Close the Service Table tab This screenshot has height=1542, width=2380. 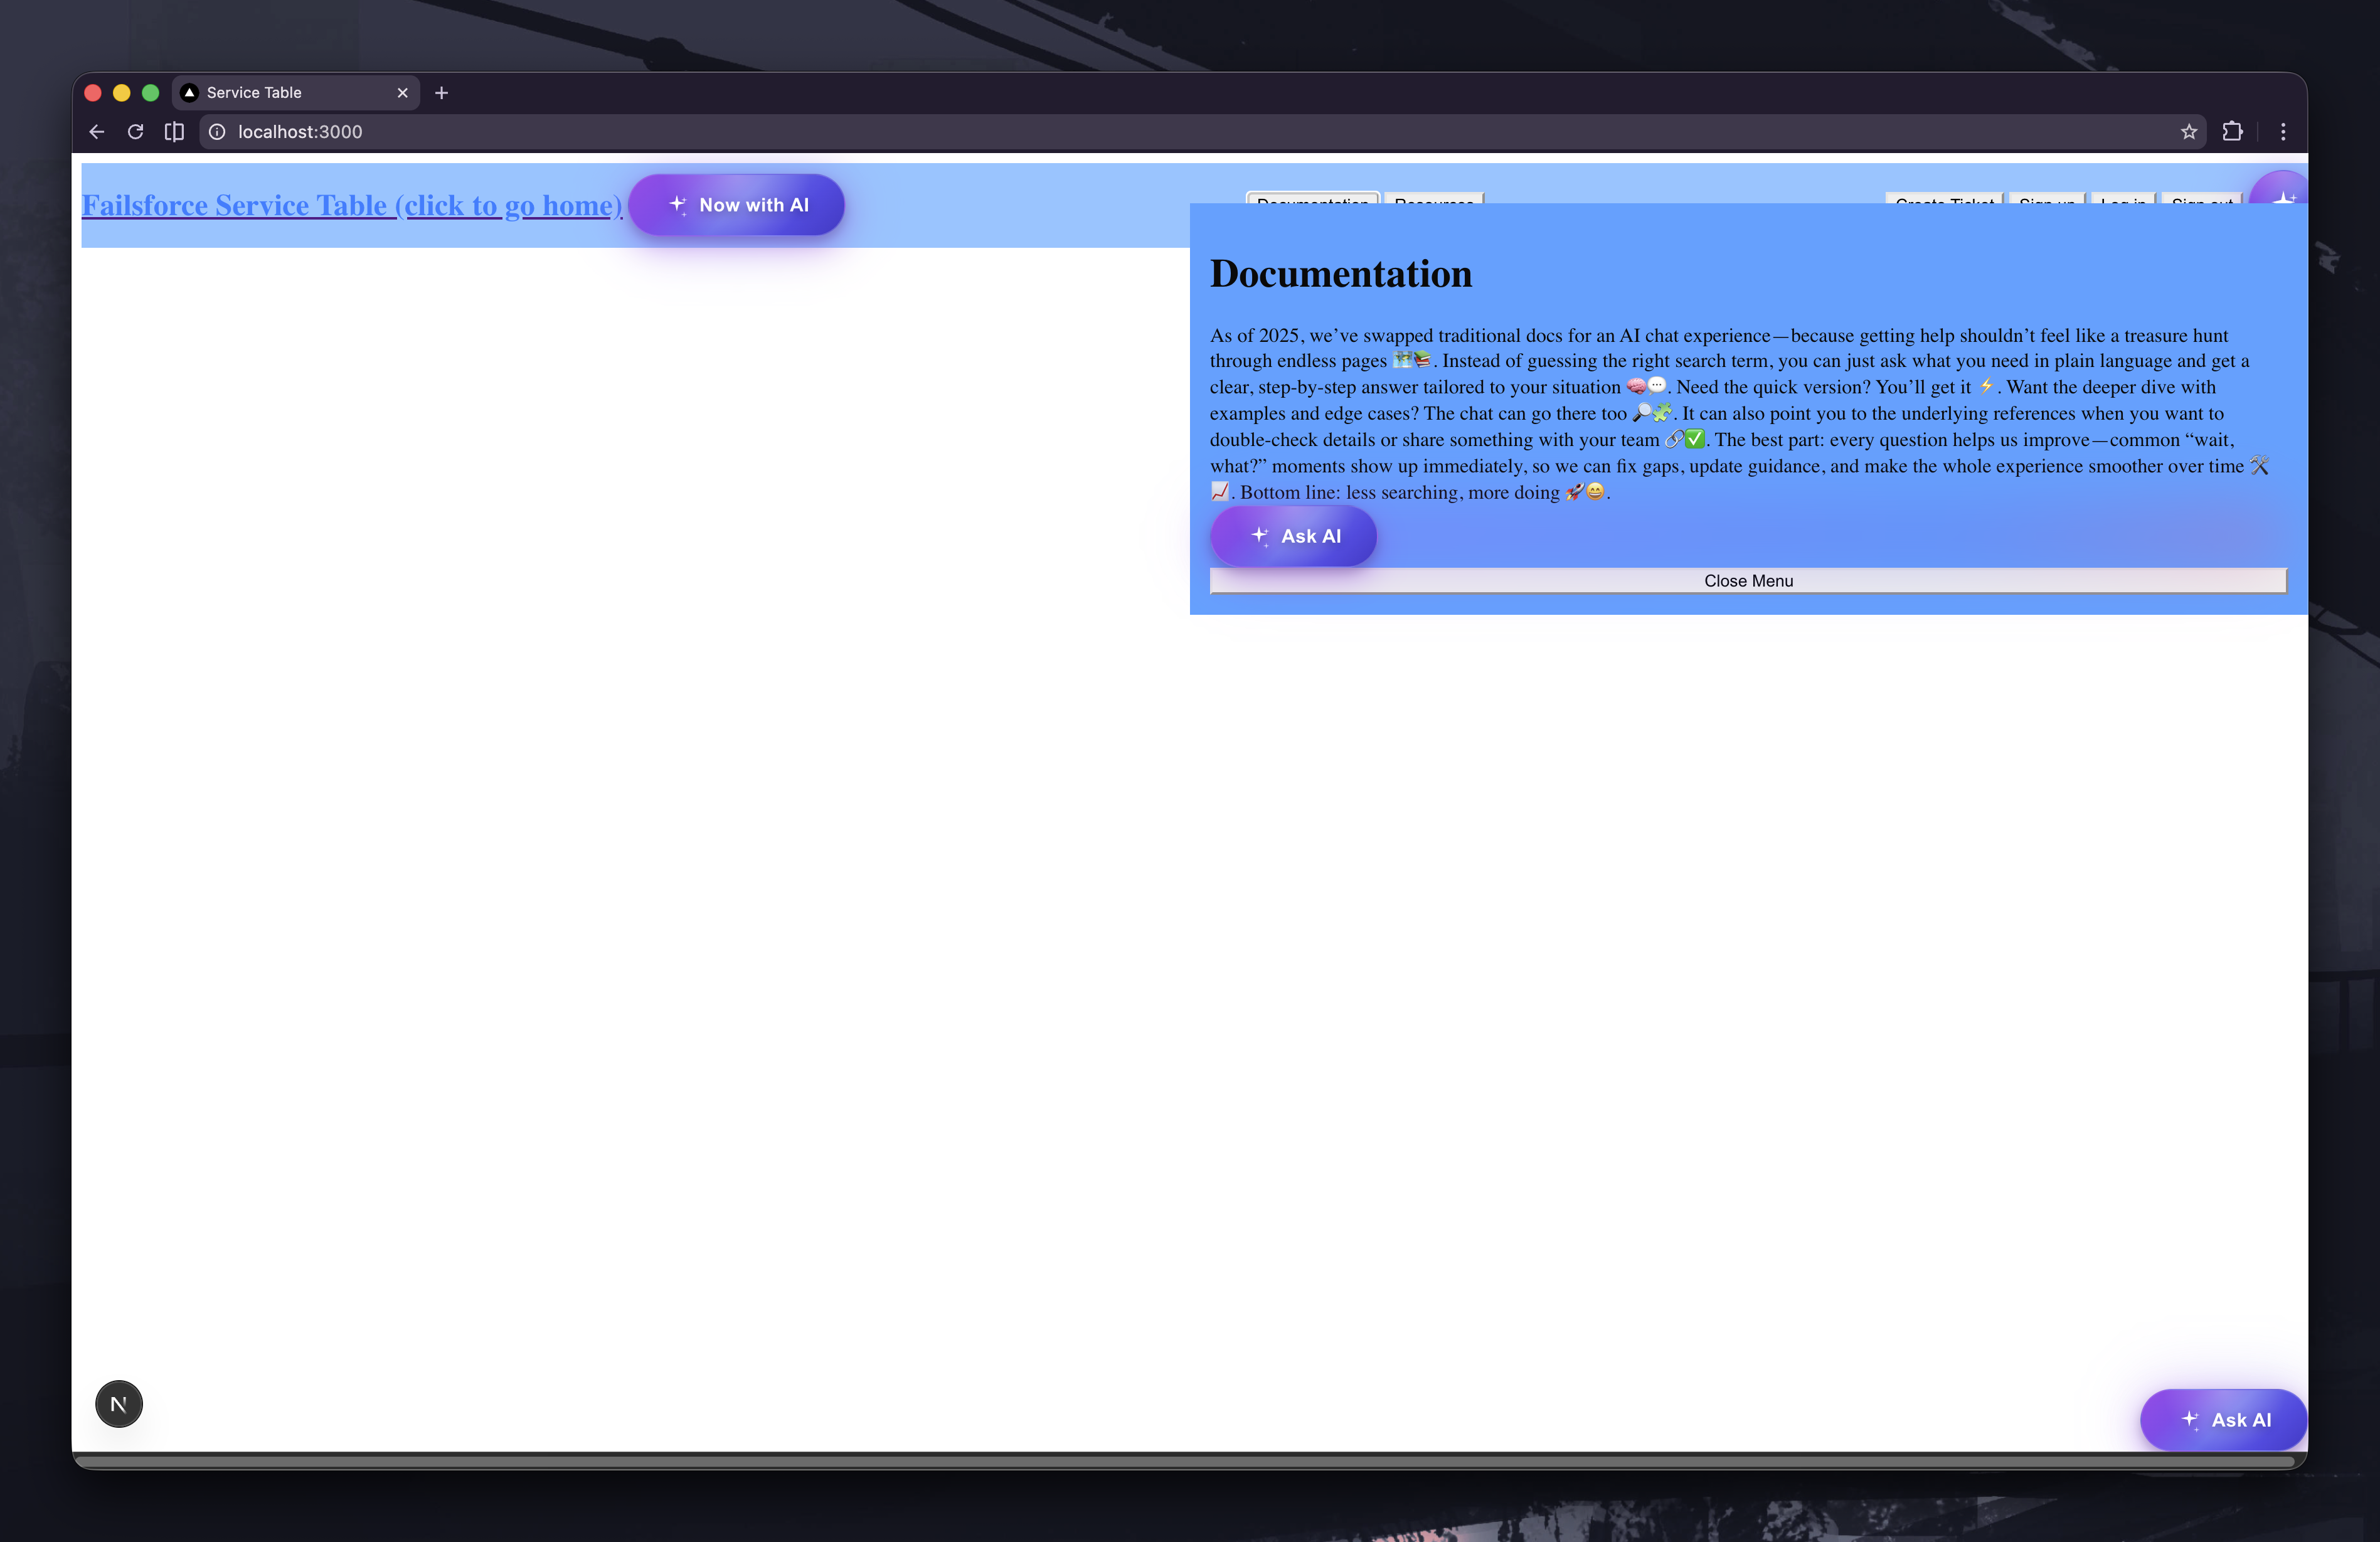pos(402,93)
